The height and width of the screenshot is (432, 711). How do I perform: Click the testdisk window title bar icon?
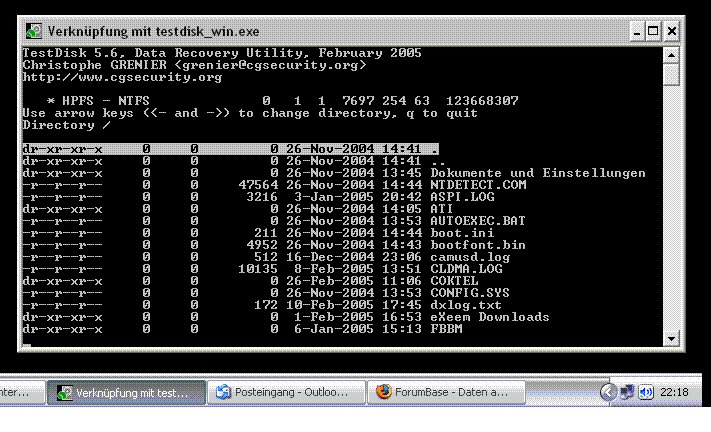34,31
